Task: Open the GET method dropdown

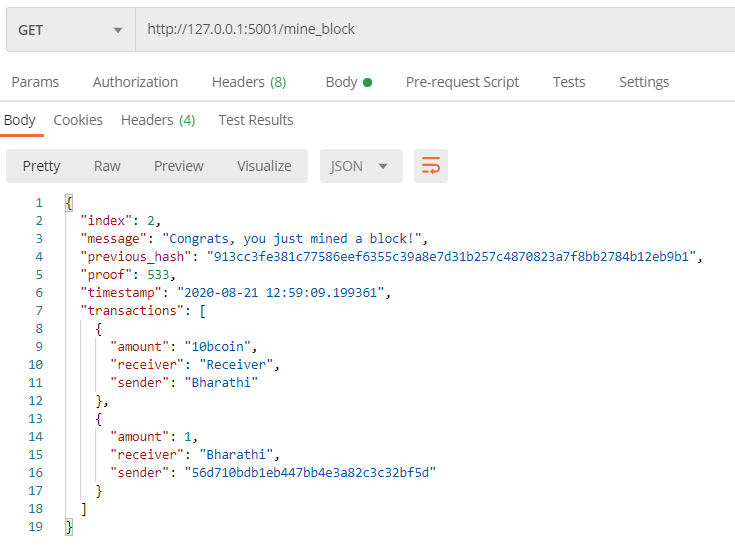Action: (70, 30)
